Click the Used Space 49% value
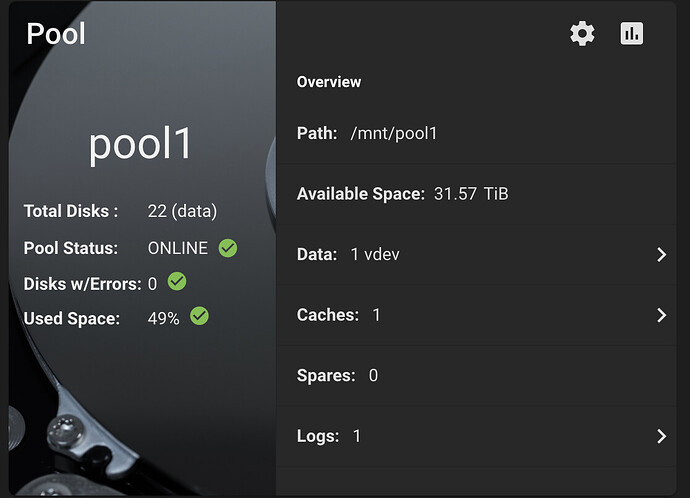The image size is (690, 498). point(163,318)
